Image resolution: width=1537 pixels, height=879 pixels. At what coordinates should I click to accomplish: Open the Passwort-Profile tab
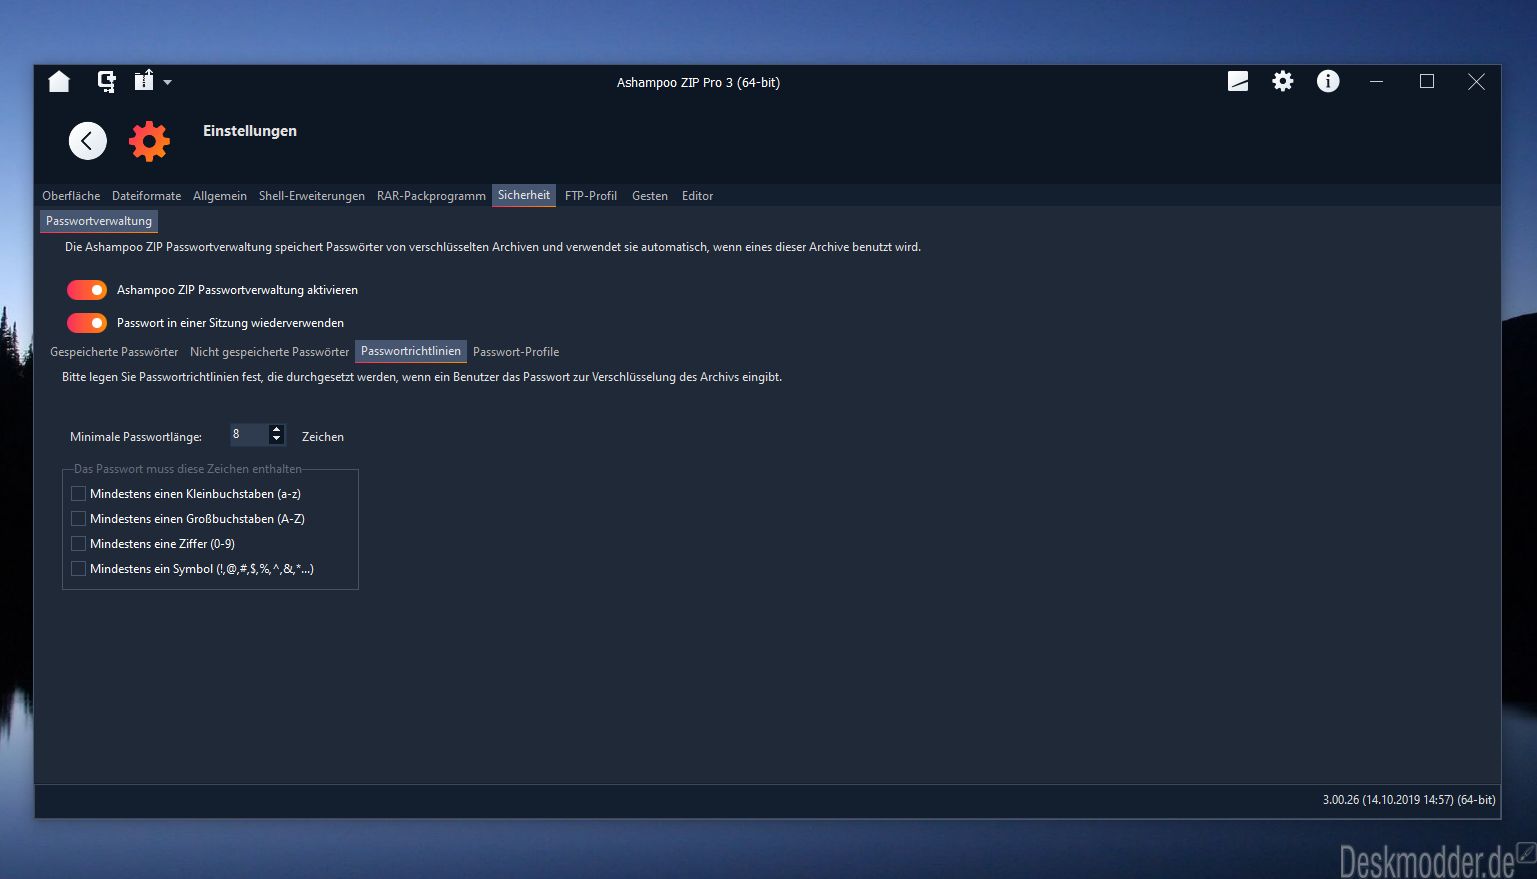pos(516,352)
